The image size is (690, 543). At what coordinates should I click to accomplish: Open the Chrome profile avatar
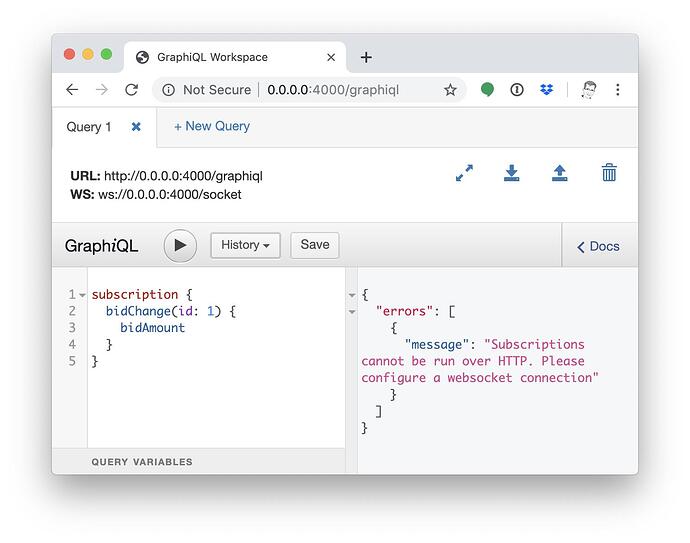[x=589, y=90]
